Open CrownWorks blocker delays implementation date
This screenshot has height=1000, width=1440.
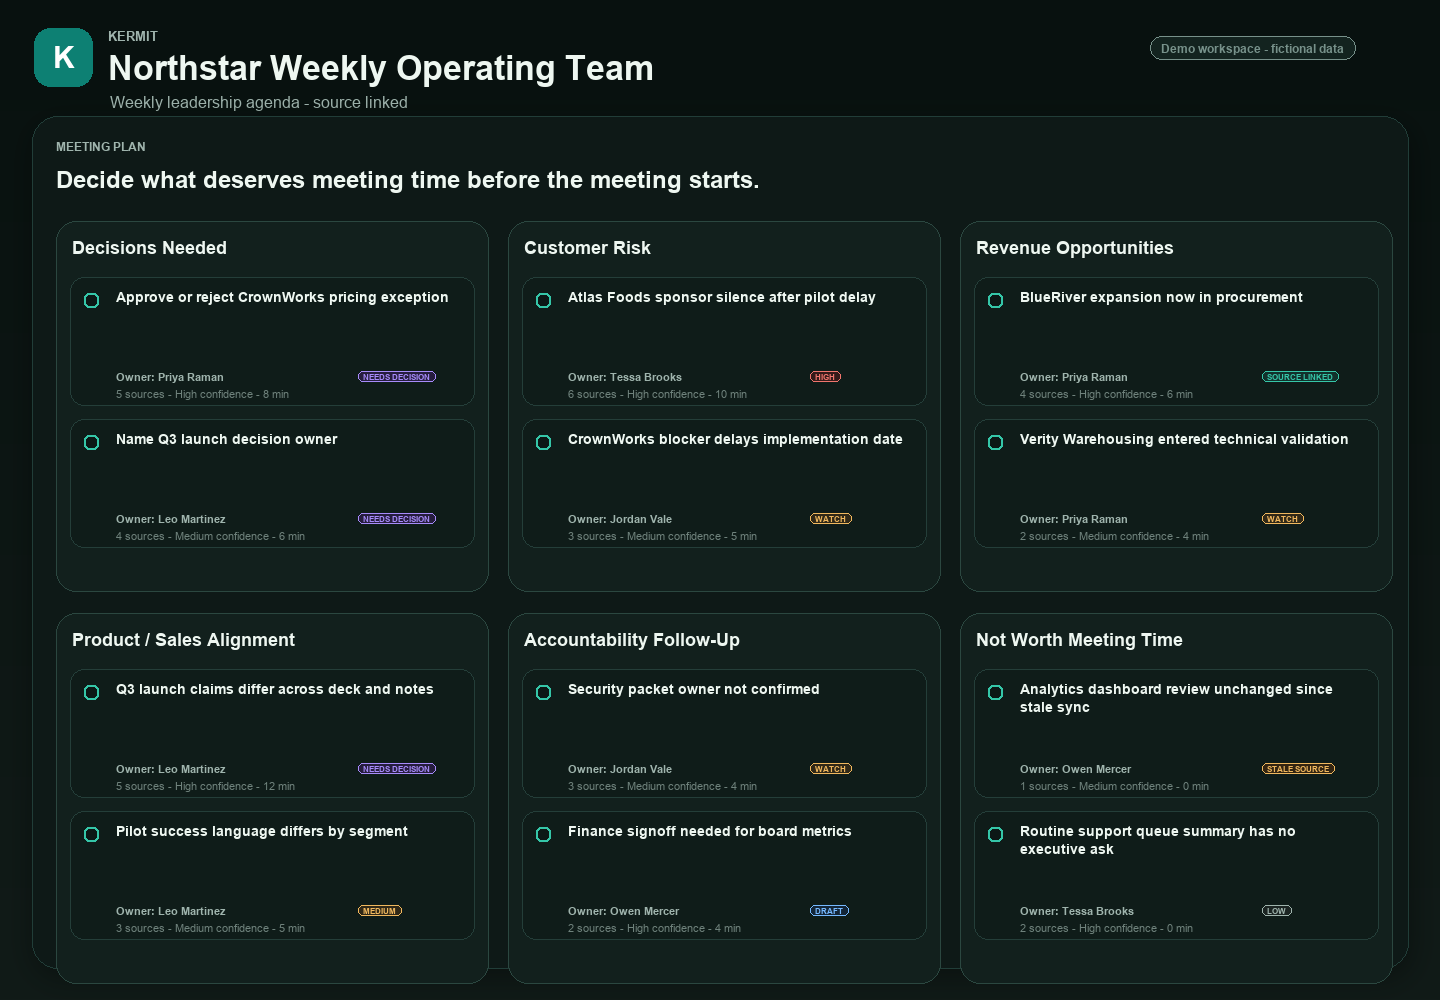pos(735,439)
